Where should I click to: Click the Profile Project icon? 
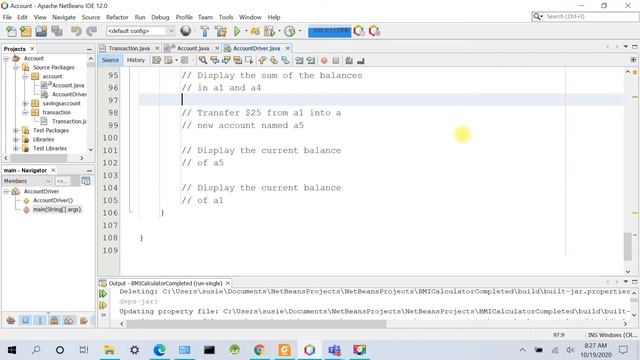289,31
